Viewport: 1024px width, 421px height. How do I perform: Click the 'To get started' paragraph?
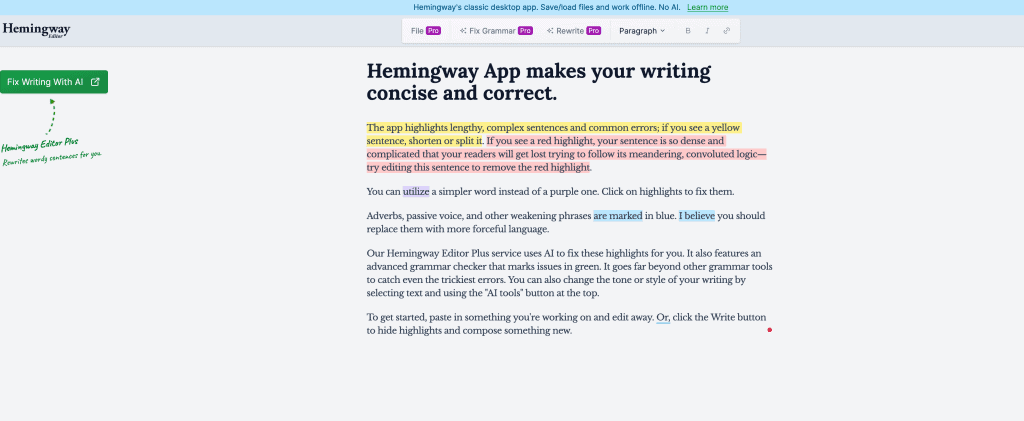tap(566, 324)
